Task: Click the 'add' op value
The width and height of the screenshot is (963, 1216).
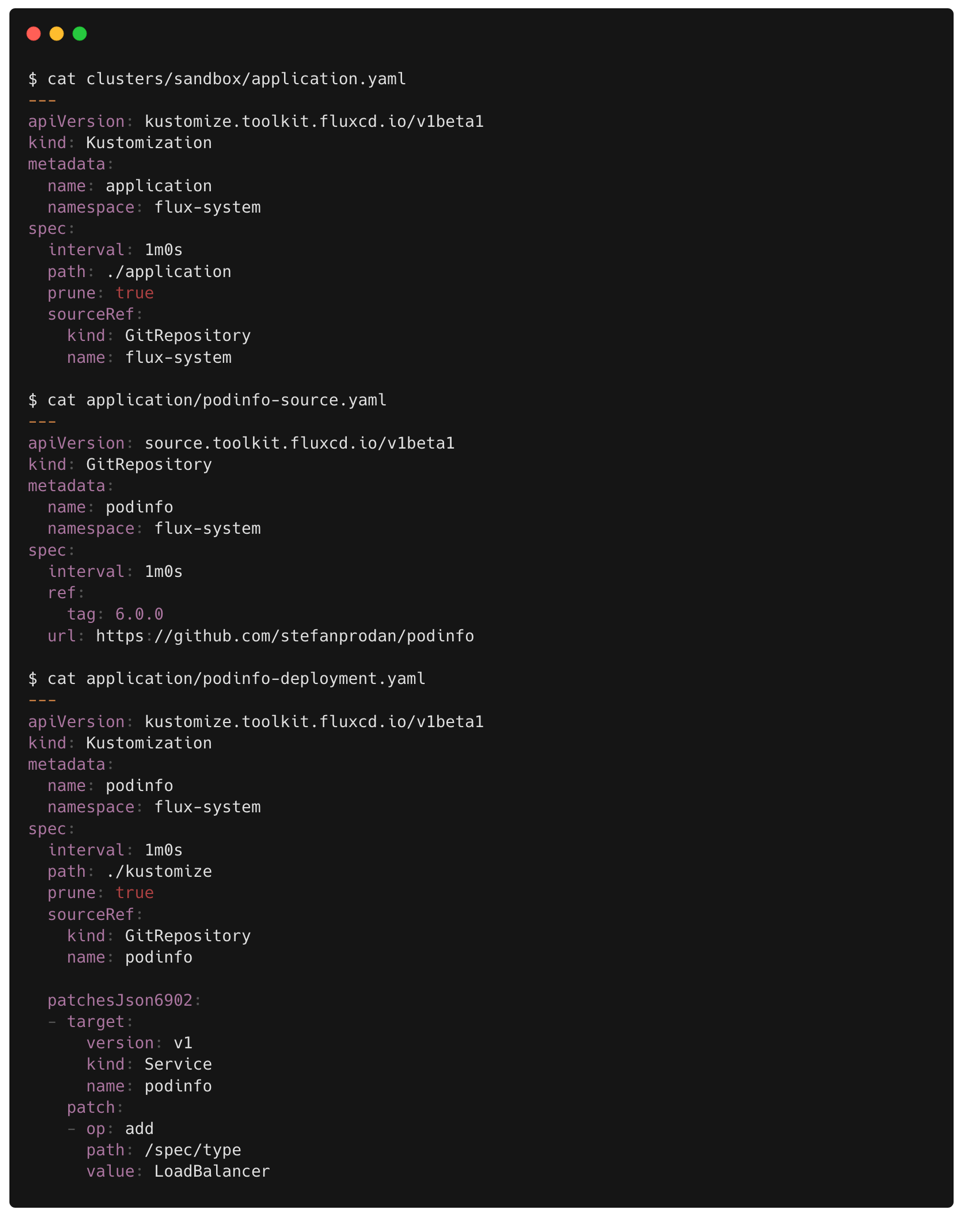Action: 139,1129
